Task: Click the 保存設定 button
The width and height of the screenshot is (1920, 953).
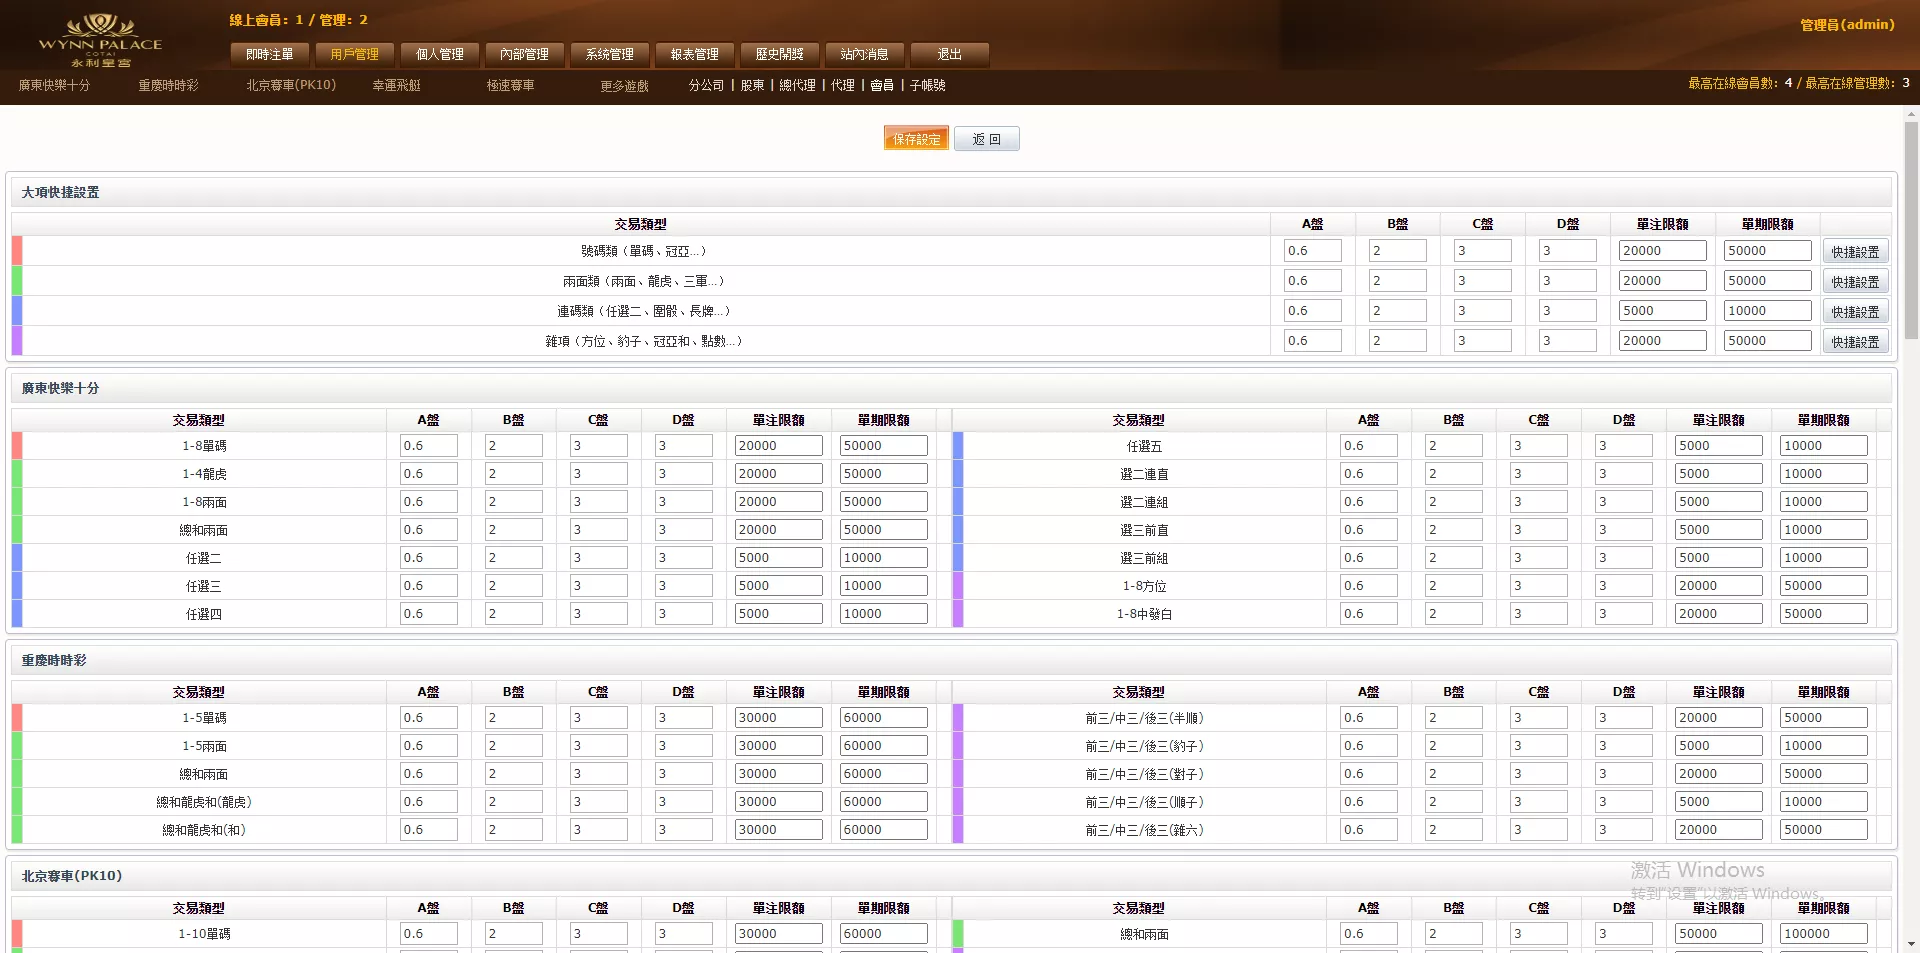Action: click(x=914, y=138)
